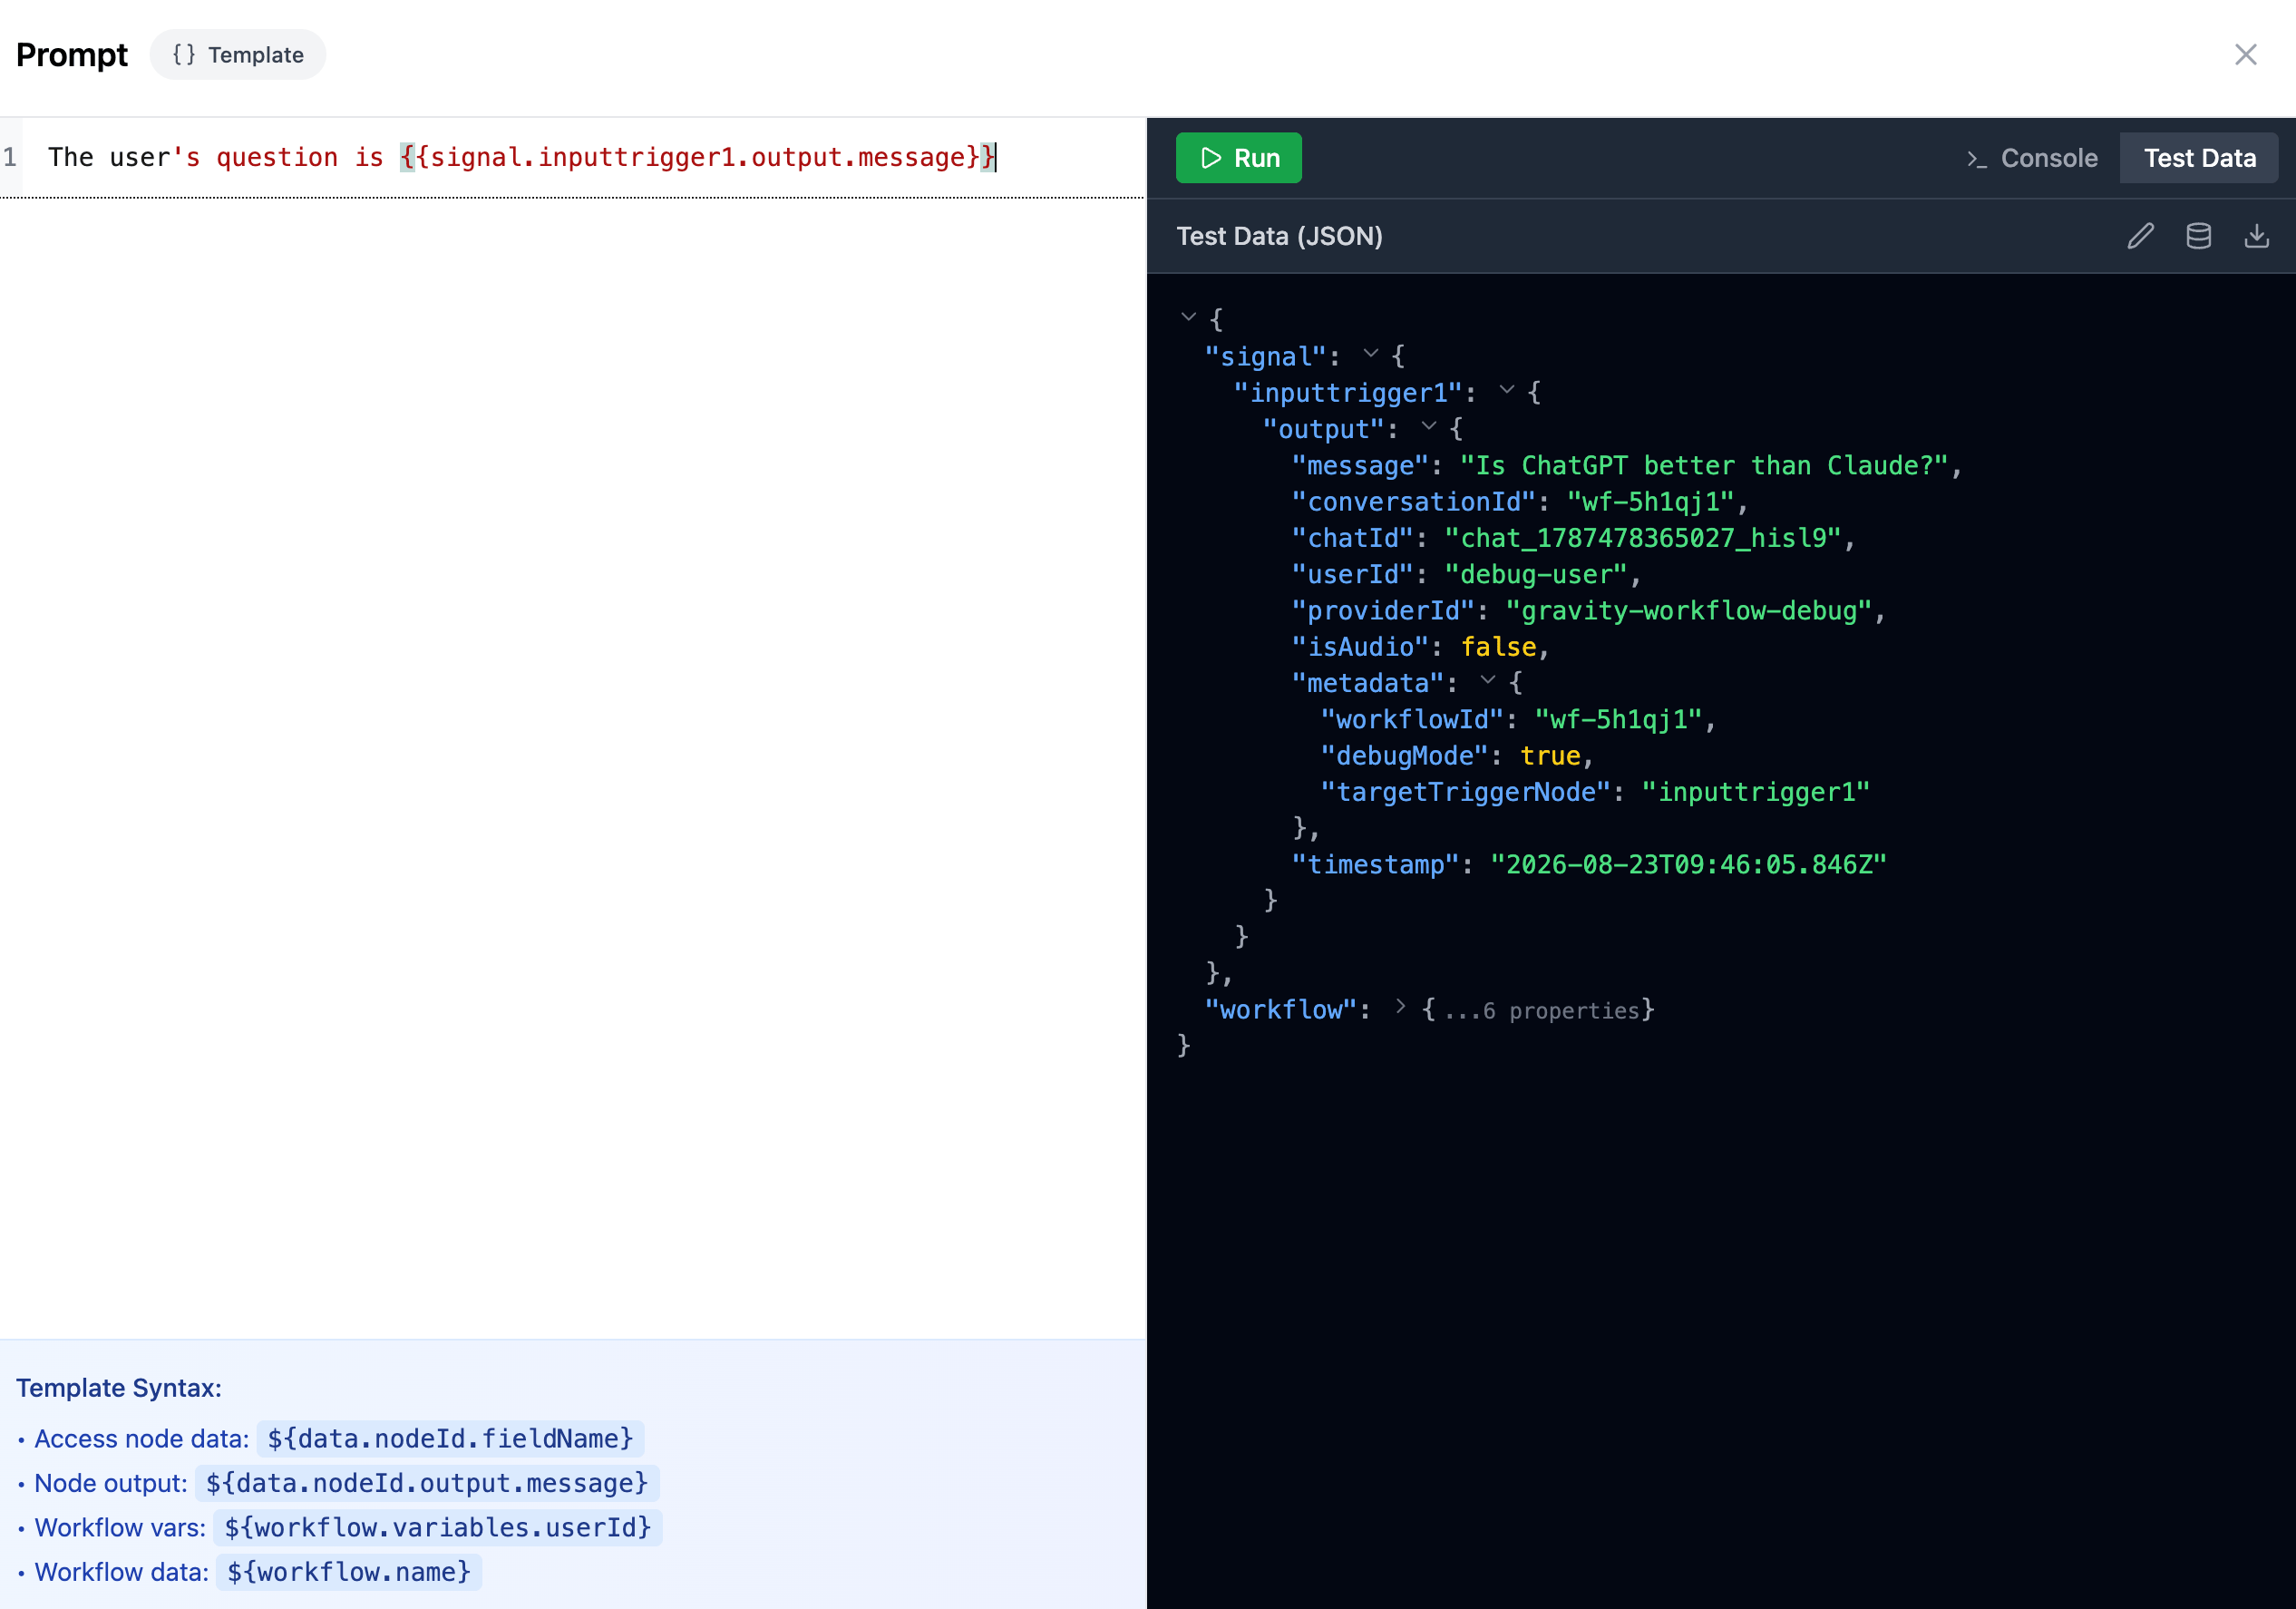Click the ${data.nodeId.fieldName} syntax example
This screenshot has height=1609, width=2296.
point(451,1438)
